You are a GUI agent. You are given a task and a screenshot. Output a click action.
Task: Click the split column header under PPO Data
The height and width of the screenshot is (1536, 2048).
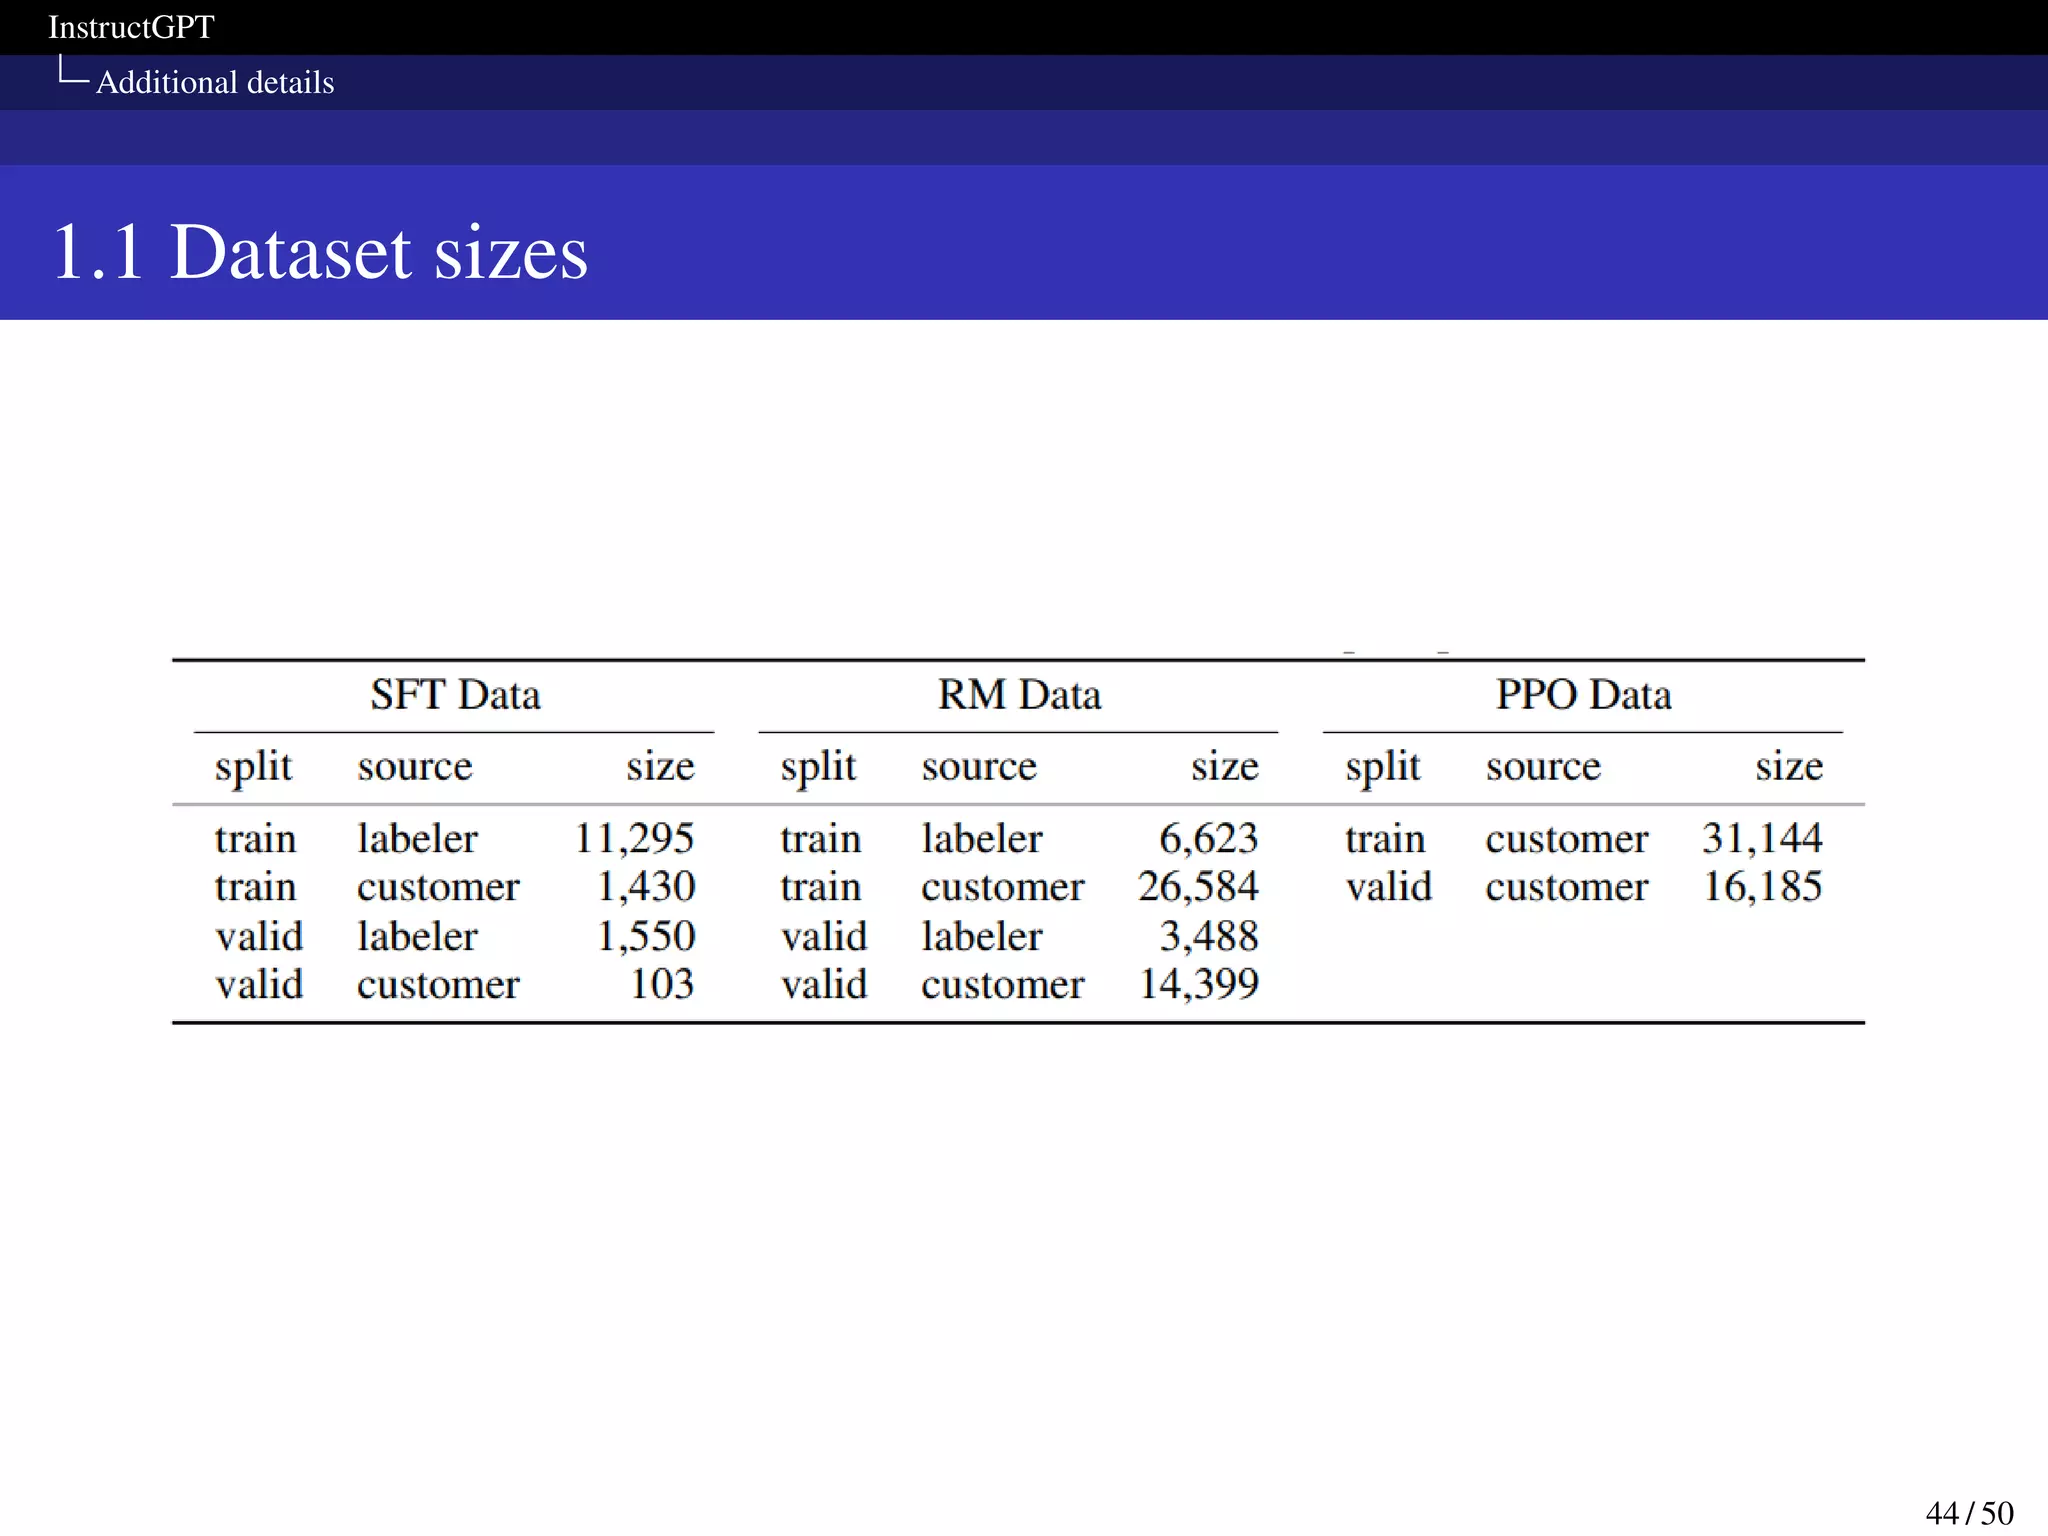point(1383,768)
